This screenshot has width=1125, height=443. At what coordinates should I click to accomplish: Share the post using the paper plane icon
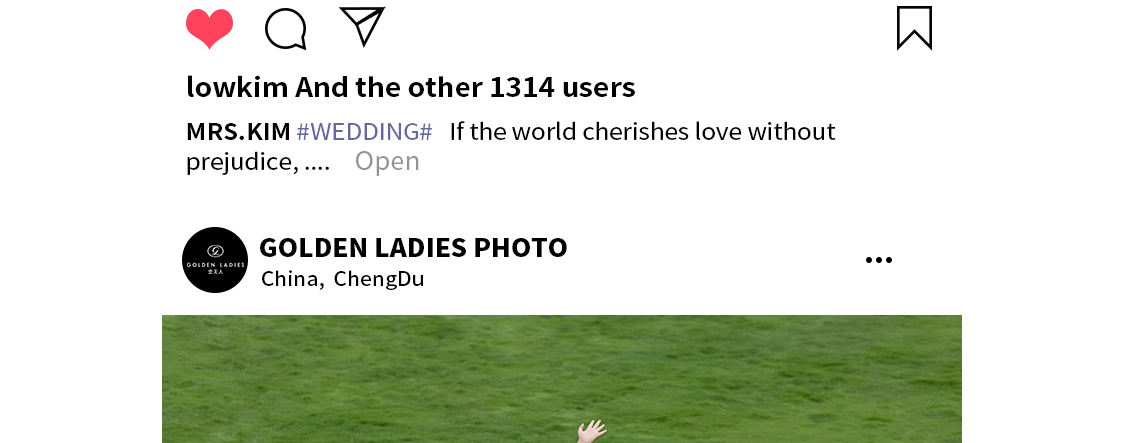[x=362, y=27]
